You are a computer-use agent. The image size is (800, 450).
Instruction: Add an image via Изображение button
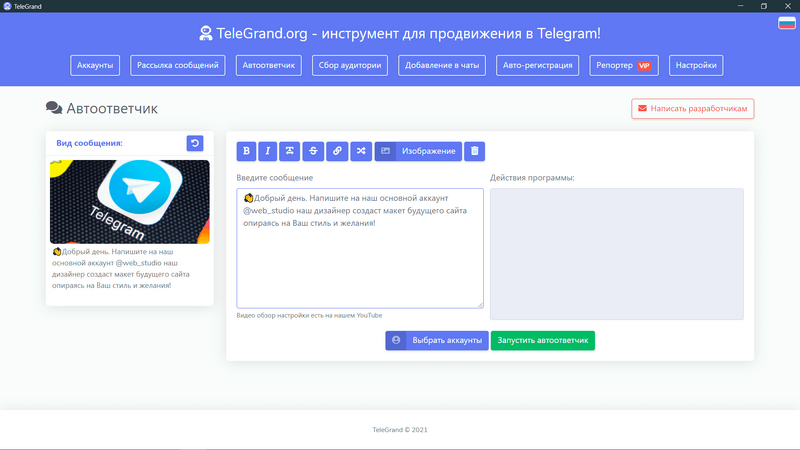(418, 151)
